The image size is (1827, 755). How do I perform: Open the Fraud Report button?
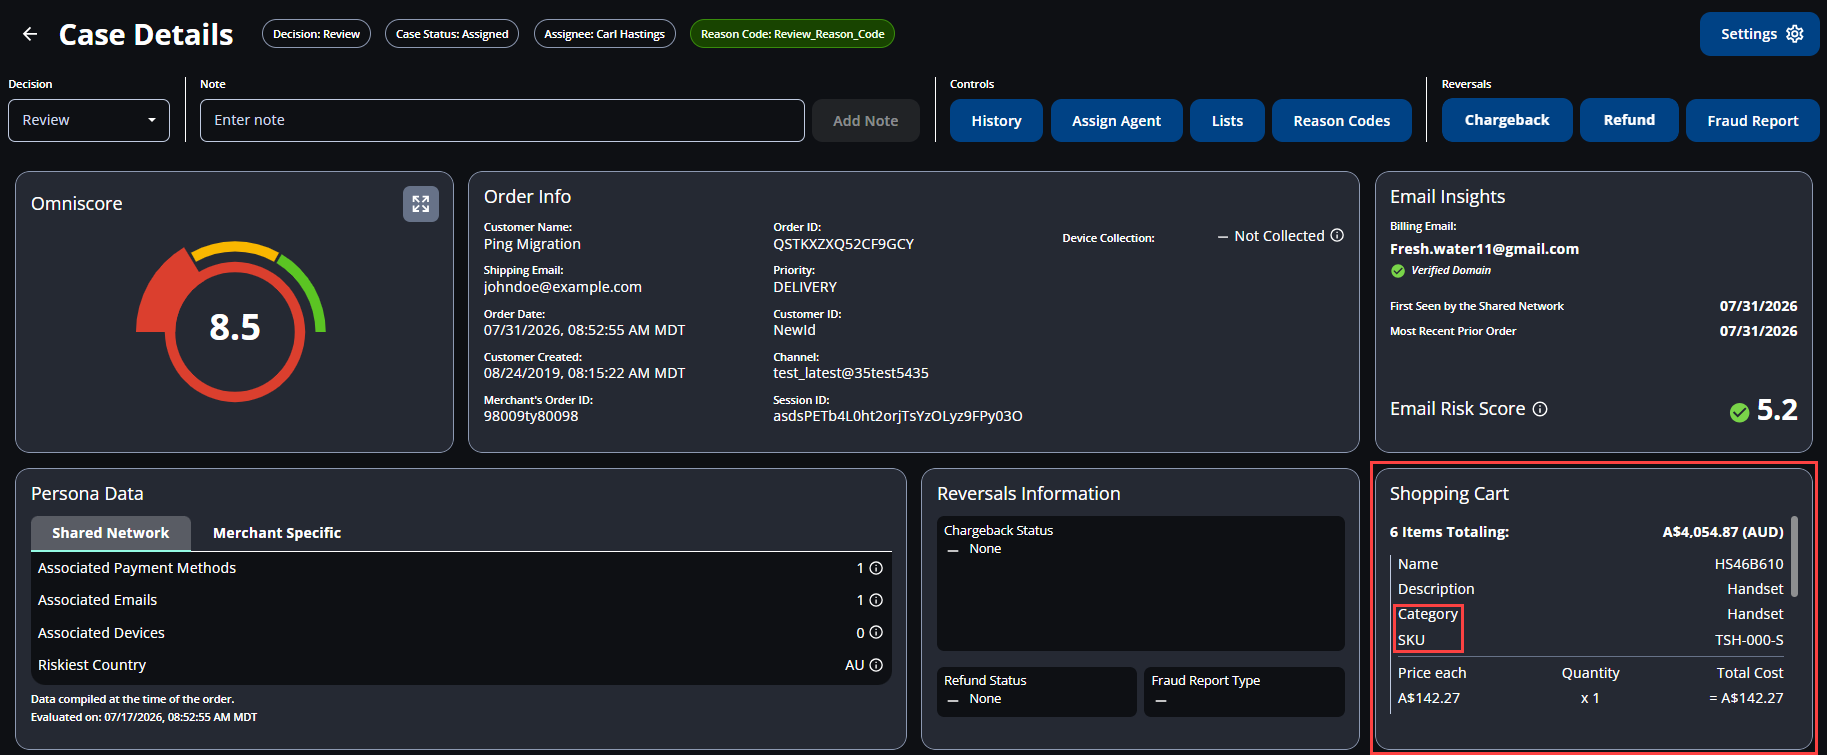(1752, 120)
